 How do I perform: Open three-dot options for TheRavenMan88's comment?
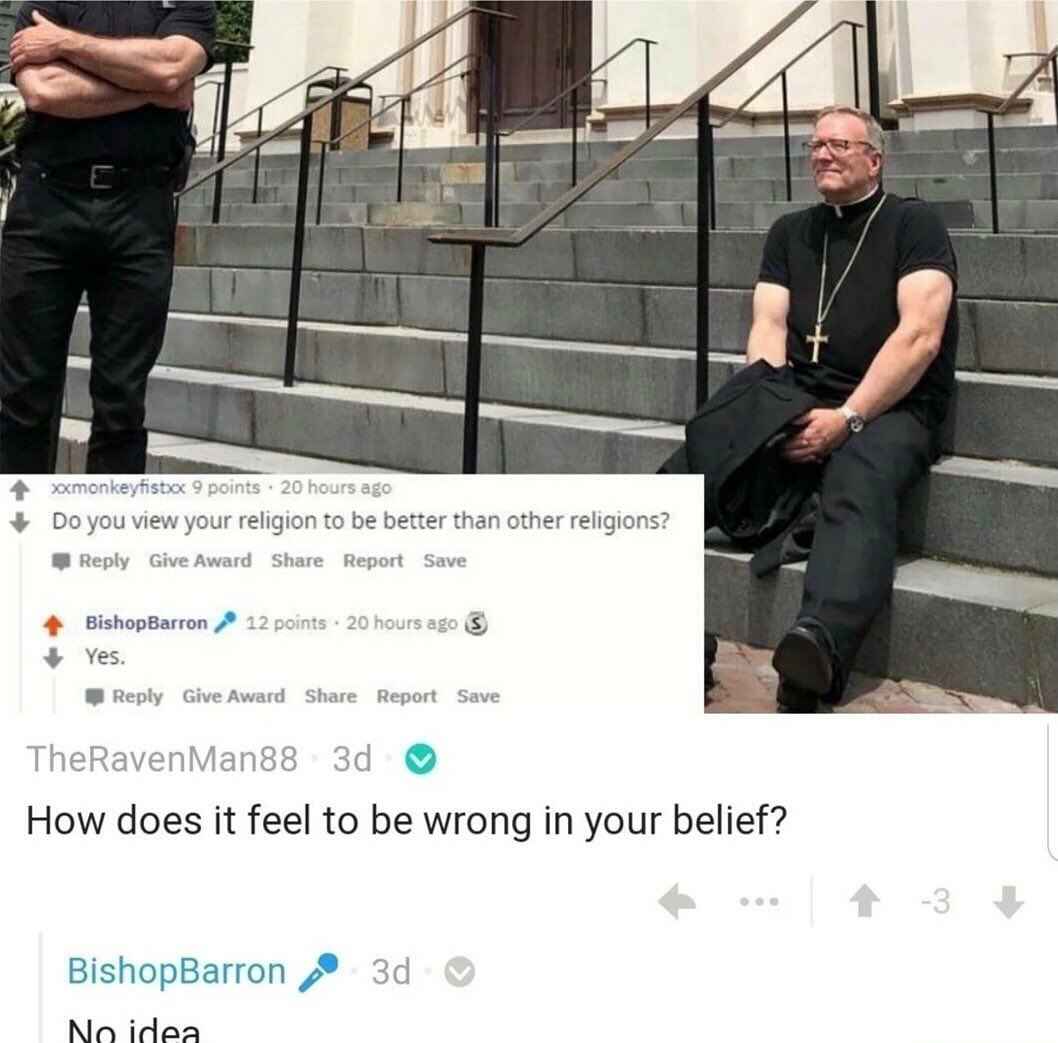(x=759, y=901)
